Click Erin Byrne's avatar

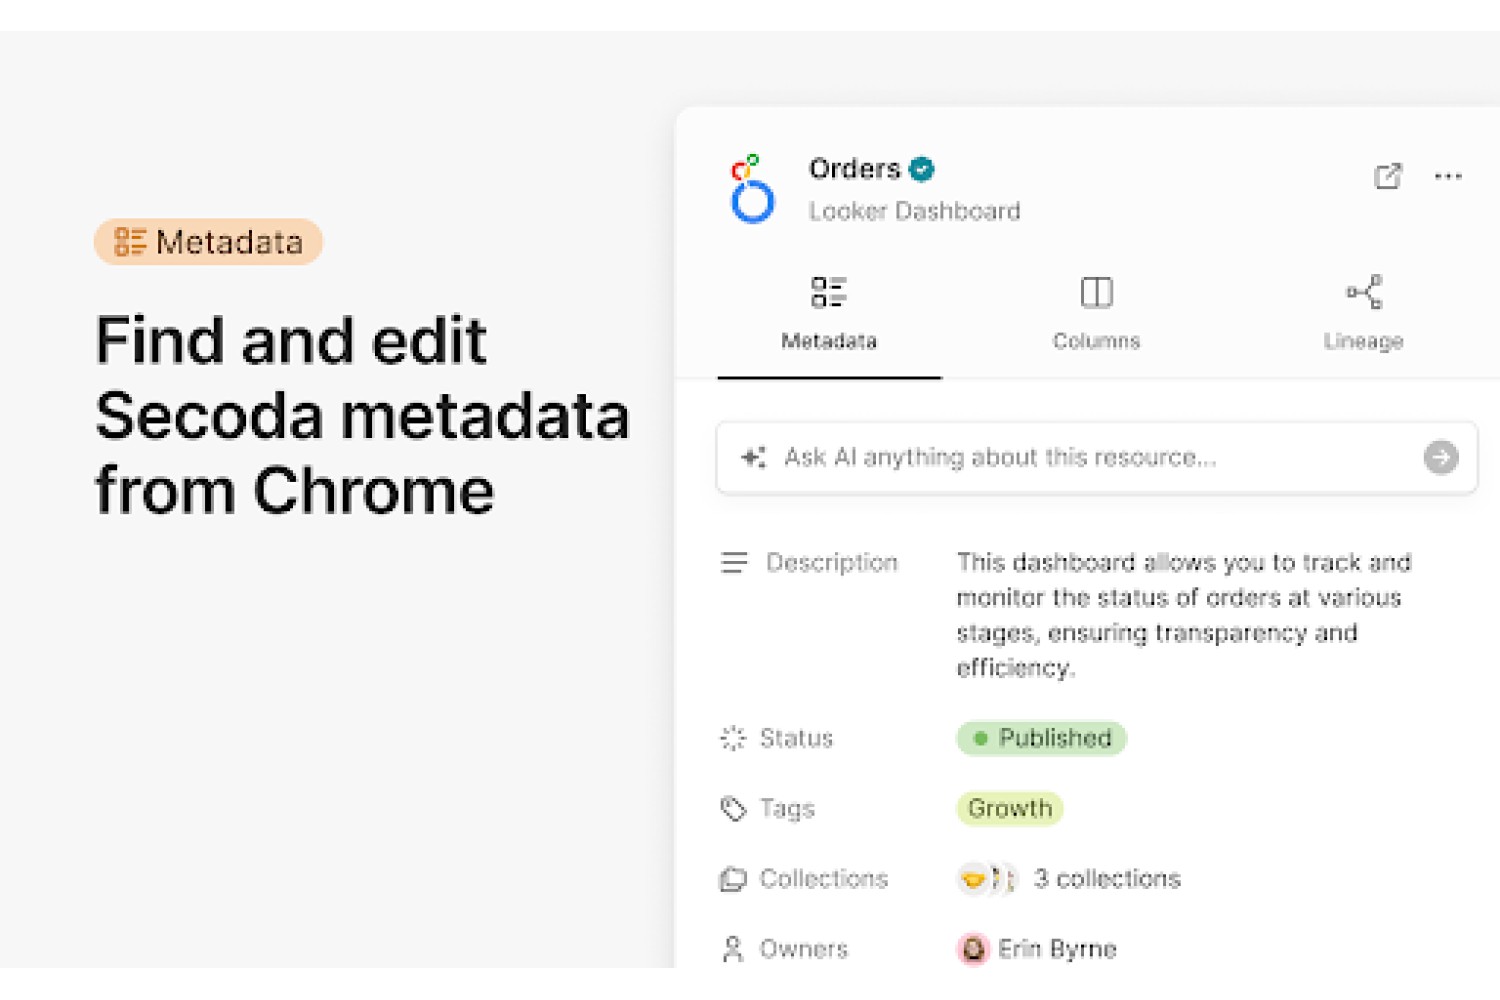coord(973,948)
